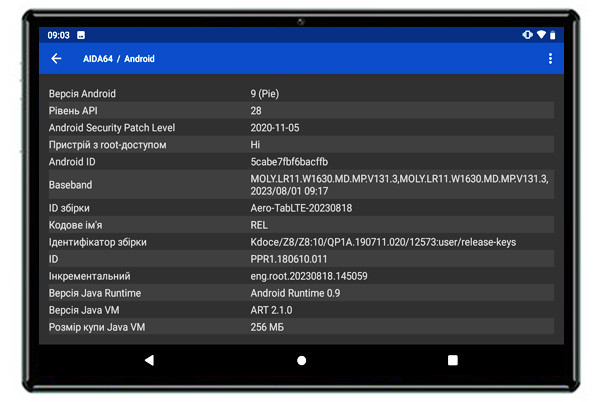The height and width of the screenshot is (402, 600).
Task: Select the MOLY.LR11 baseband value
Action: click(x=399, y=185)
